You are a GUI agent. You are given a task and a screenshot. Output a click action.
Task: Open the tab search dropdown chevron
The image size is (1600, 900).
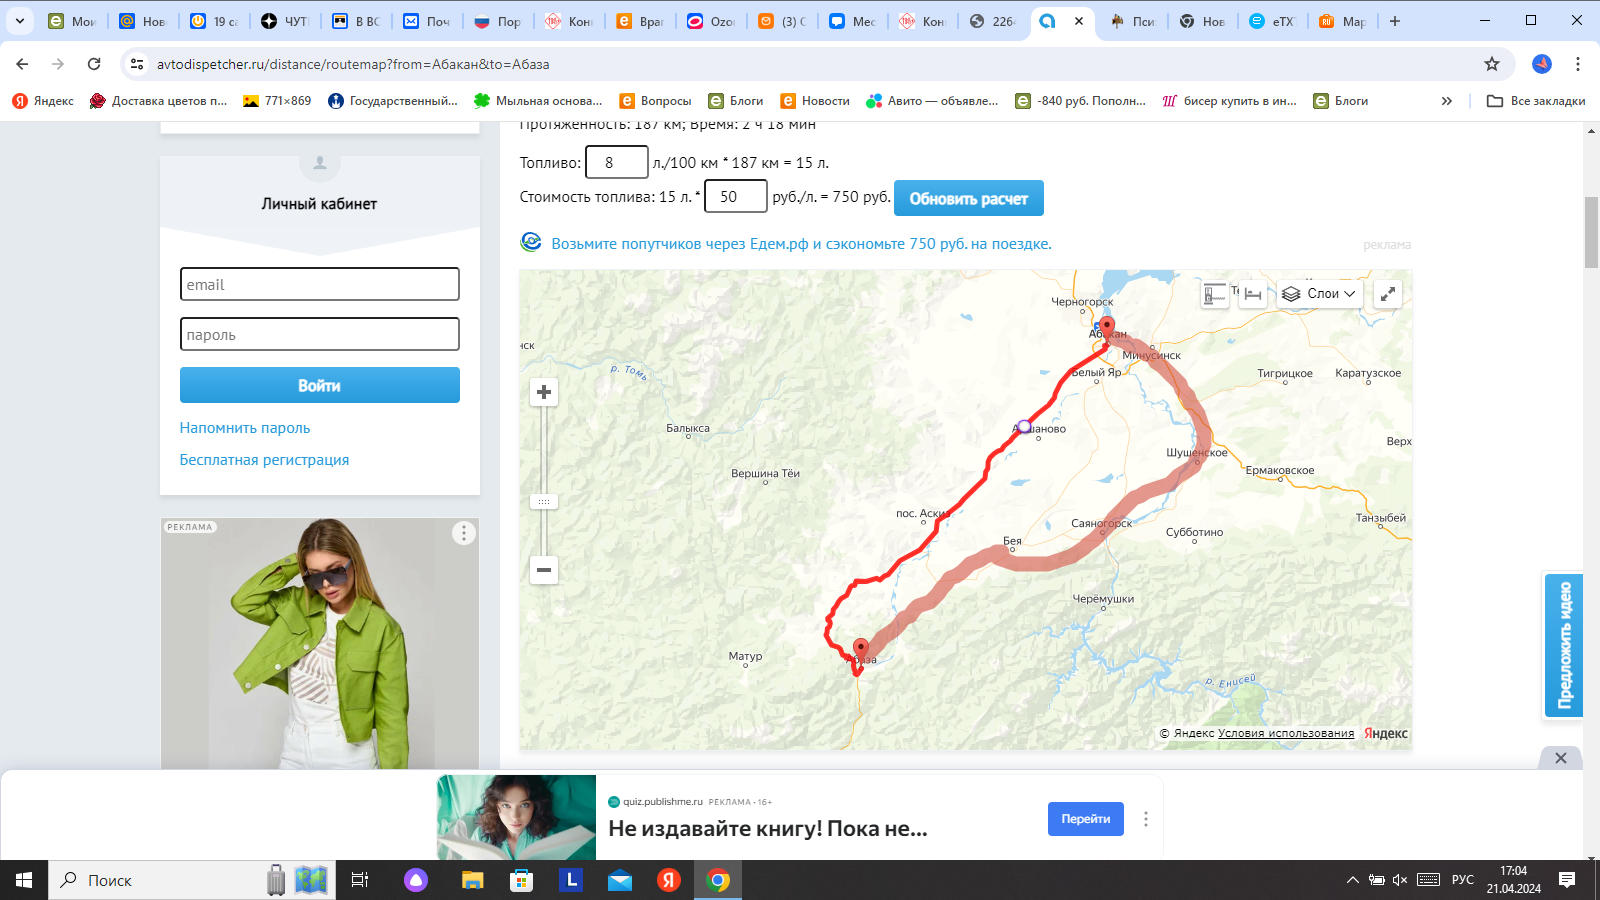pos(20,21)
